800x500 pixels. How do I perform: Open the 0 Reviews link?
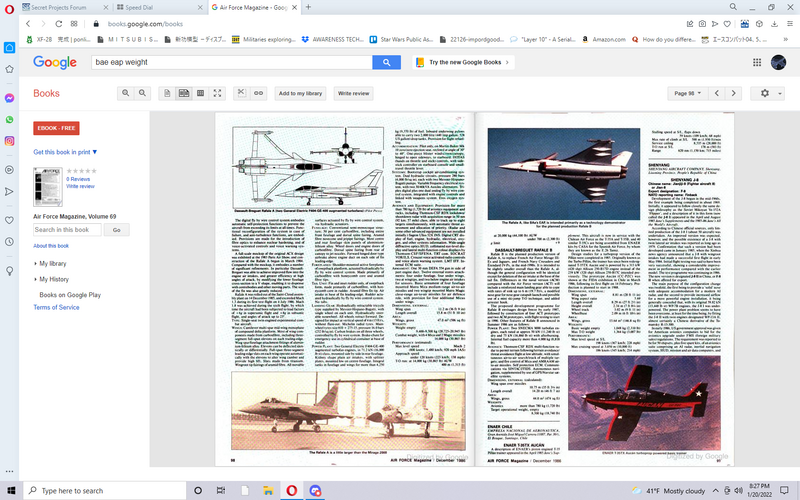(x=78, y=179)
